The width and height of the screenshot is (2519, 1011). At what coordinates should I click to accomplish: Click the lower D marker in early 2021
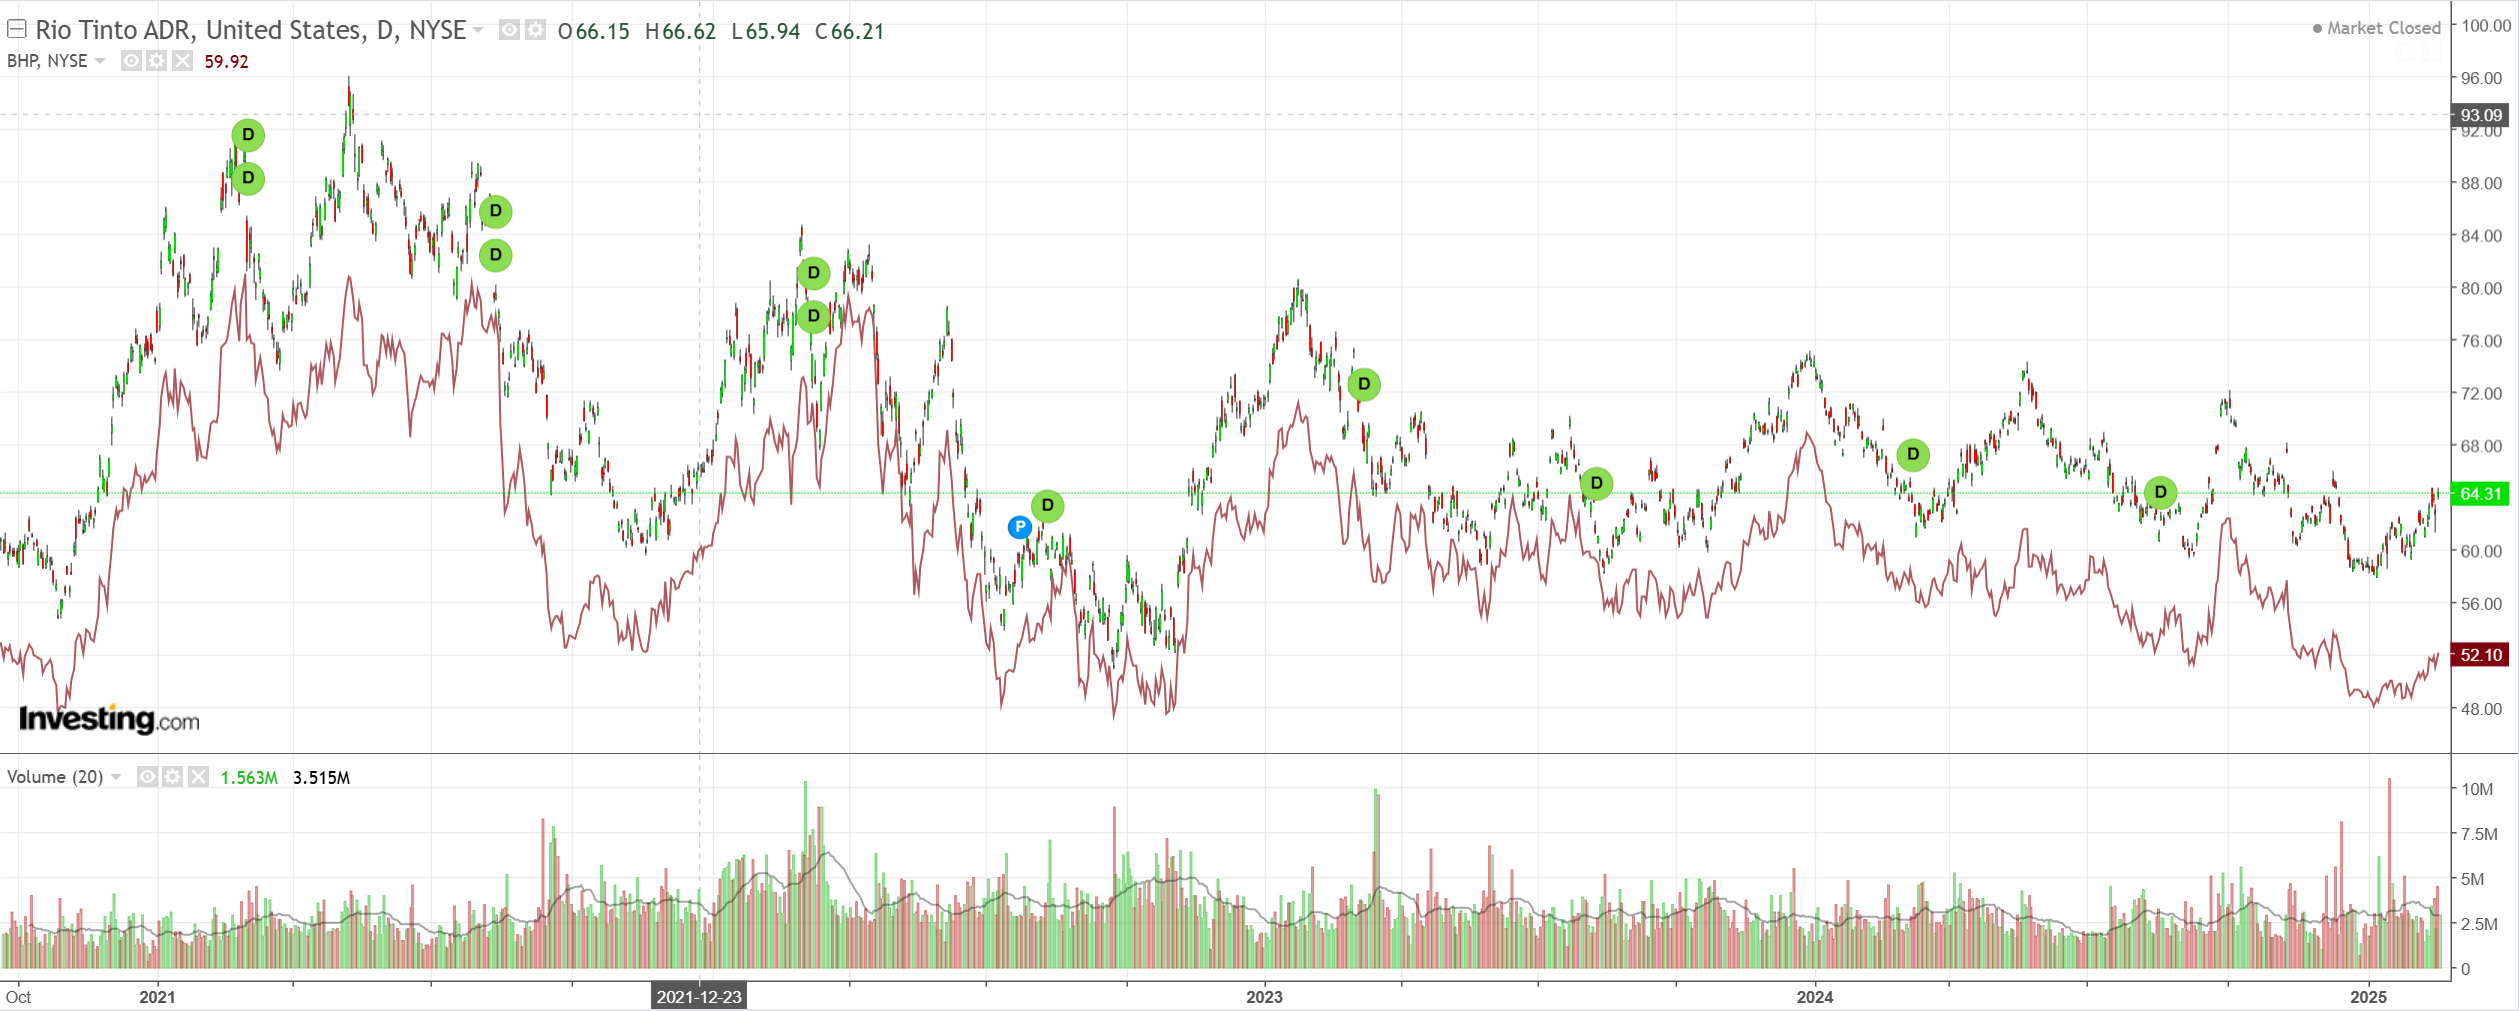(248, 178)
